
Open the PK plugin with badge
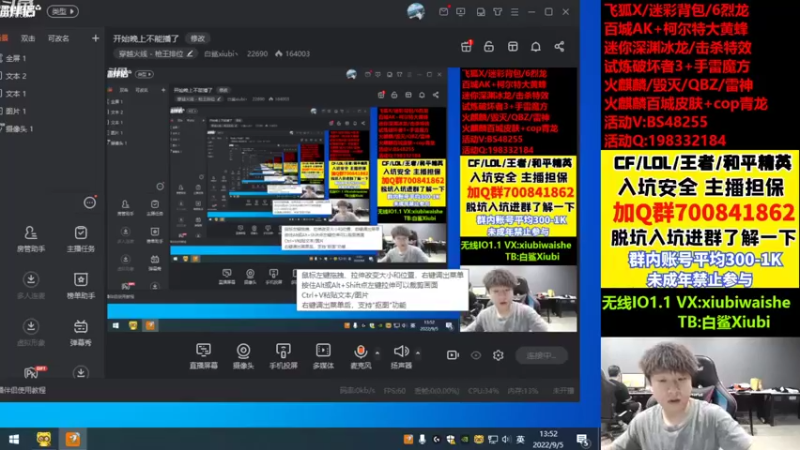(x=32, y=372)
